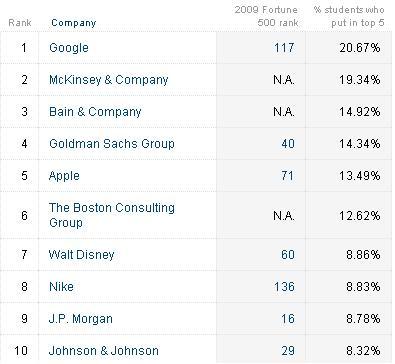The width and height of the screenshot is (395, 364).
Task: Select rank number 10 cell
Action: coord(21,351)
